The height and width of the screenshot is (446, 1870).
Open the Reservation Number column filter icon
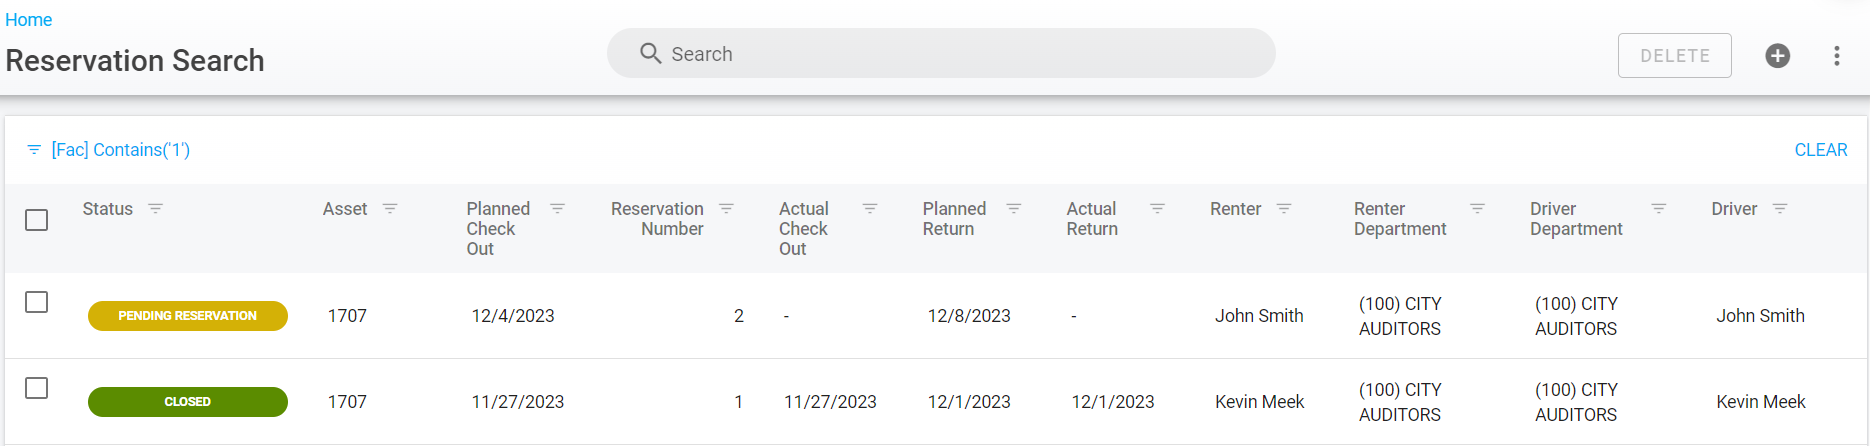click(726, 209)
